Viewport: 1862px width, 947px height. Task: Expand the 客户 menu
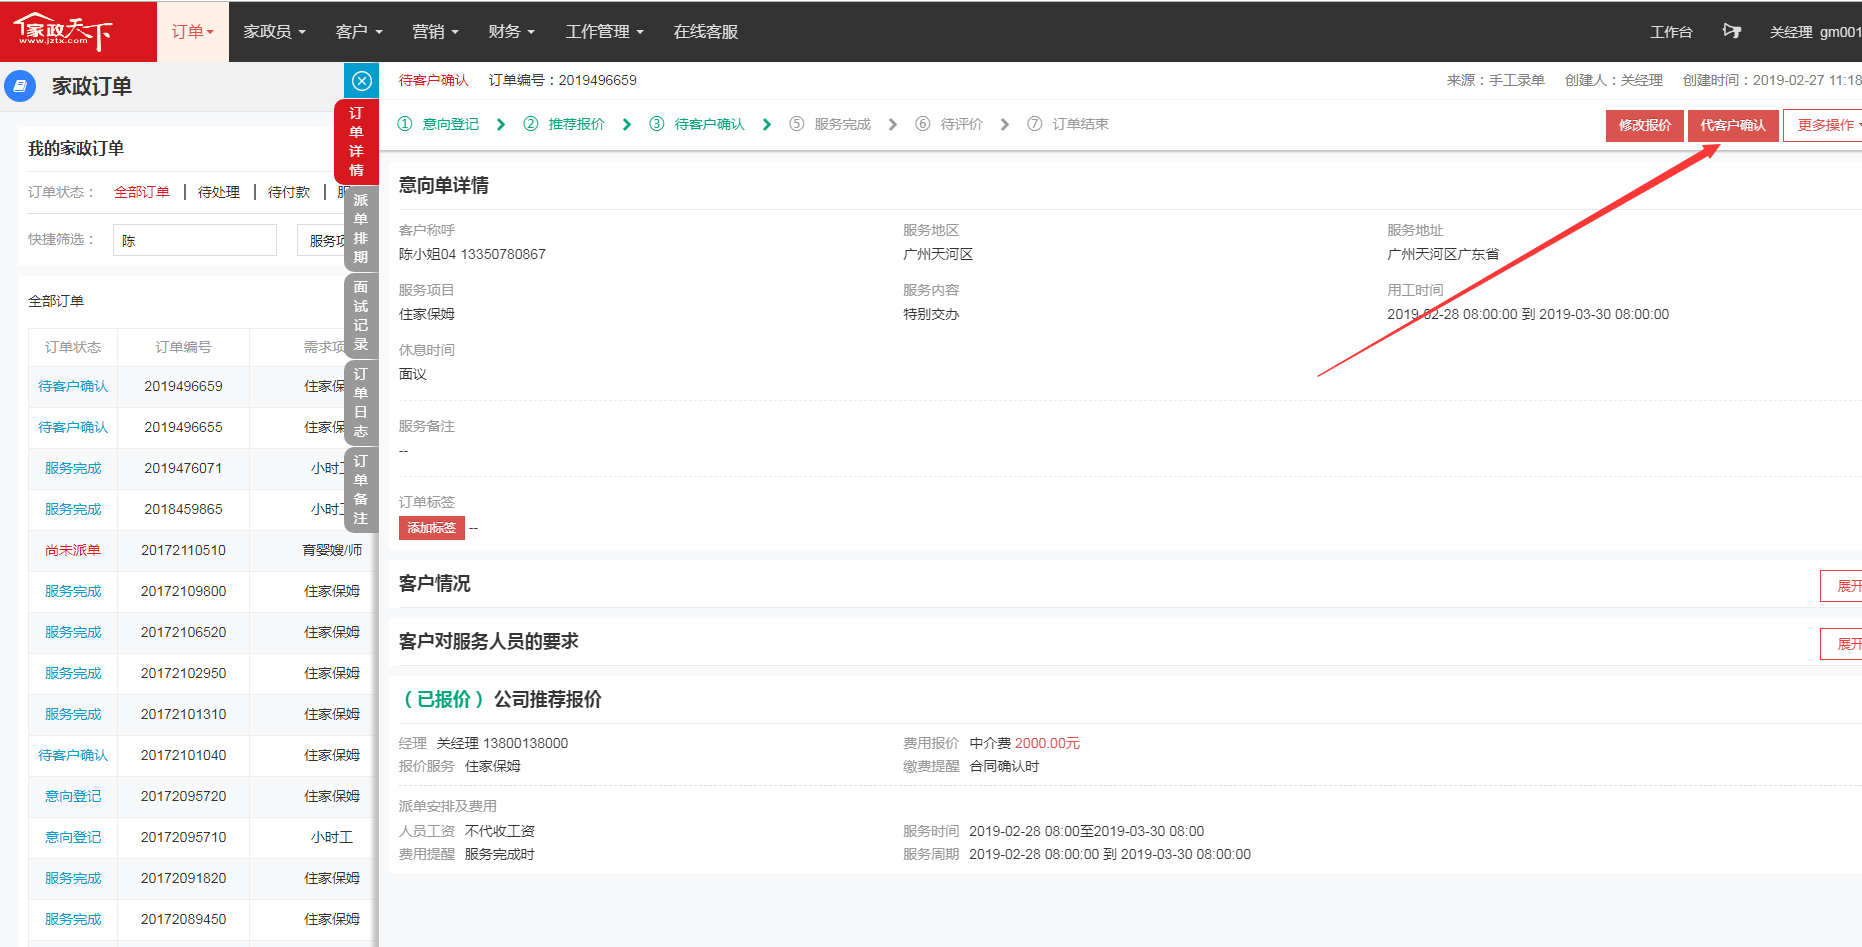tap(359, 31)
